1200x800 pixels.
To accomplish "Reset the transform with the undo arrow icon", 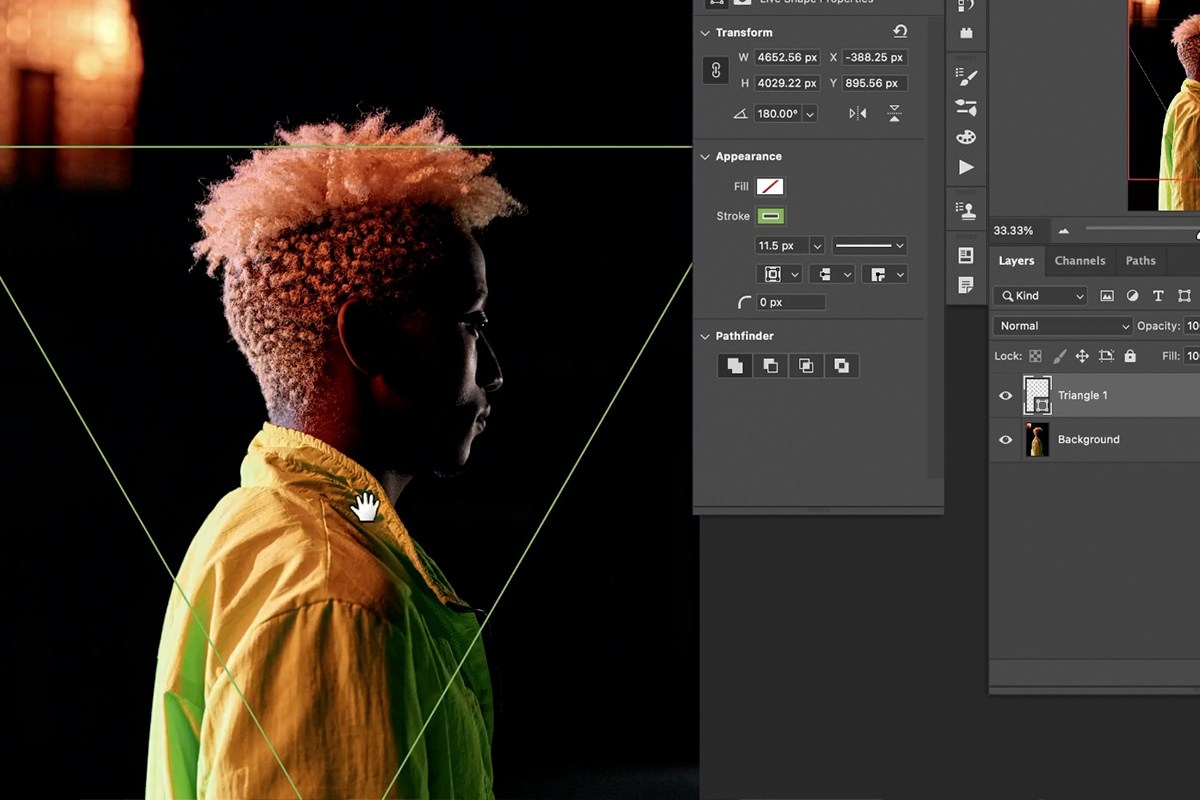I will coord(900,32).
